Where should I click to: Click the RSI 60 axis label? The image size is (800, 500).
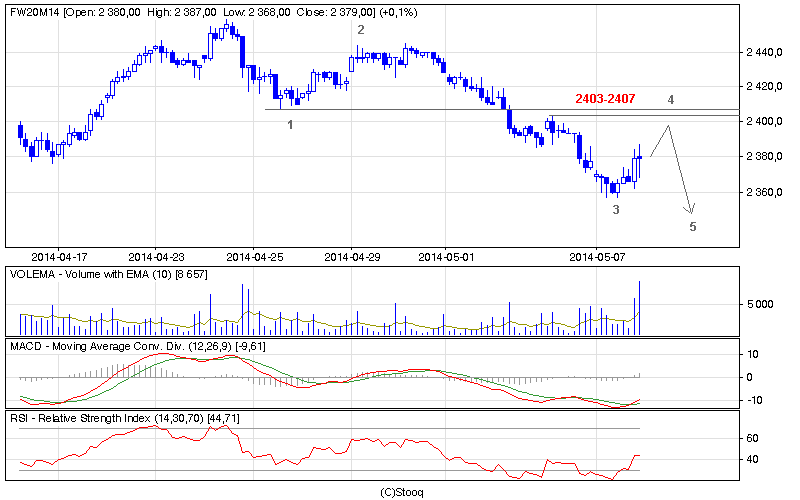[x=753, y=438]
